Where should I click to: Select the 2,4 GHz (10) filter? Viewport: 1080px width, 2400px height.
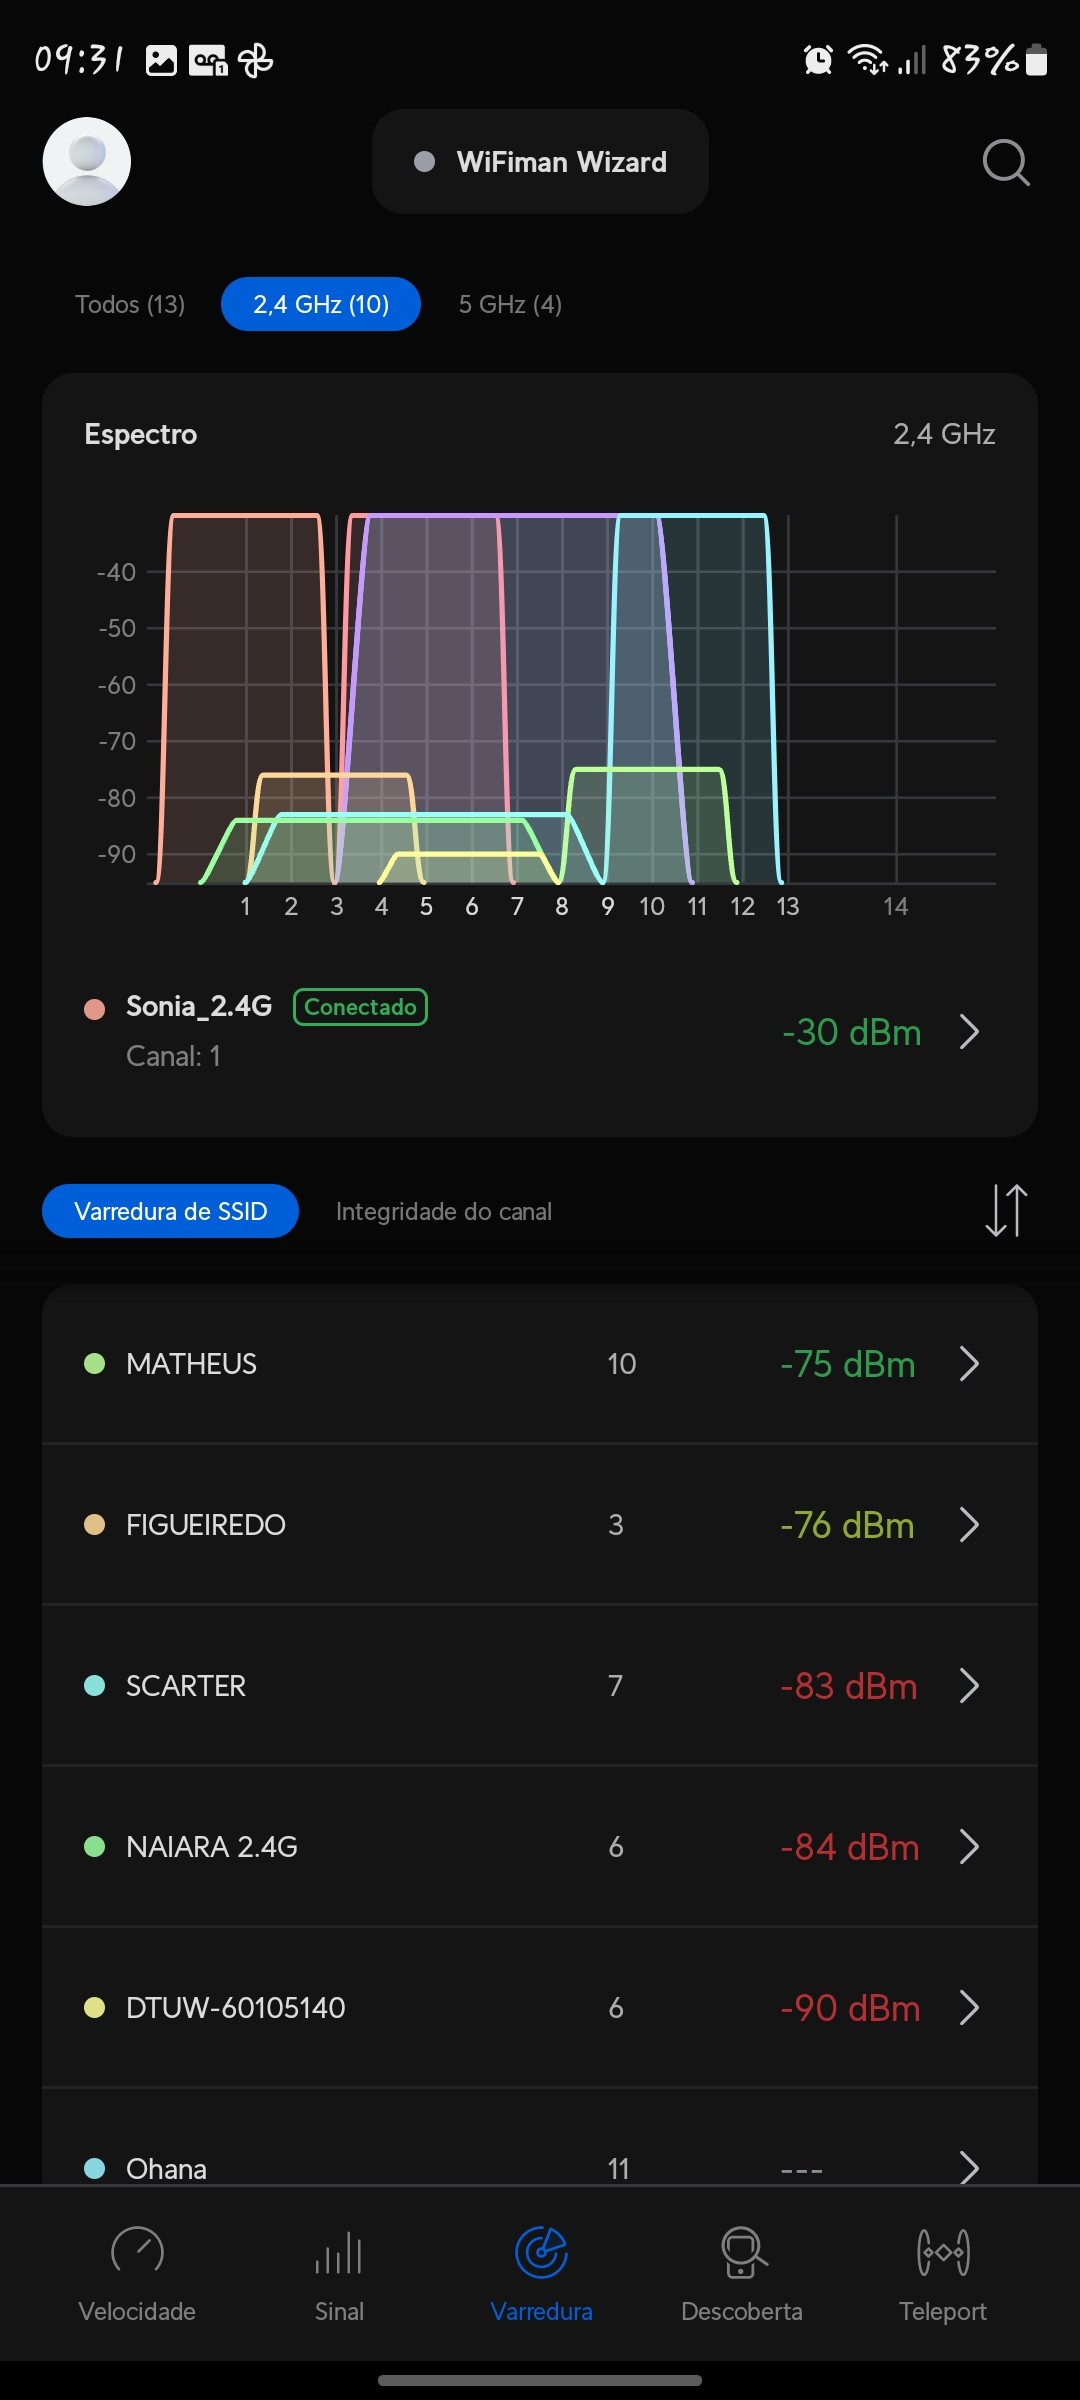click(321, 304)
